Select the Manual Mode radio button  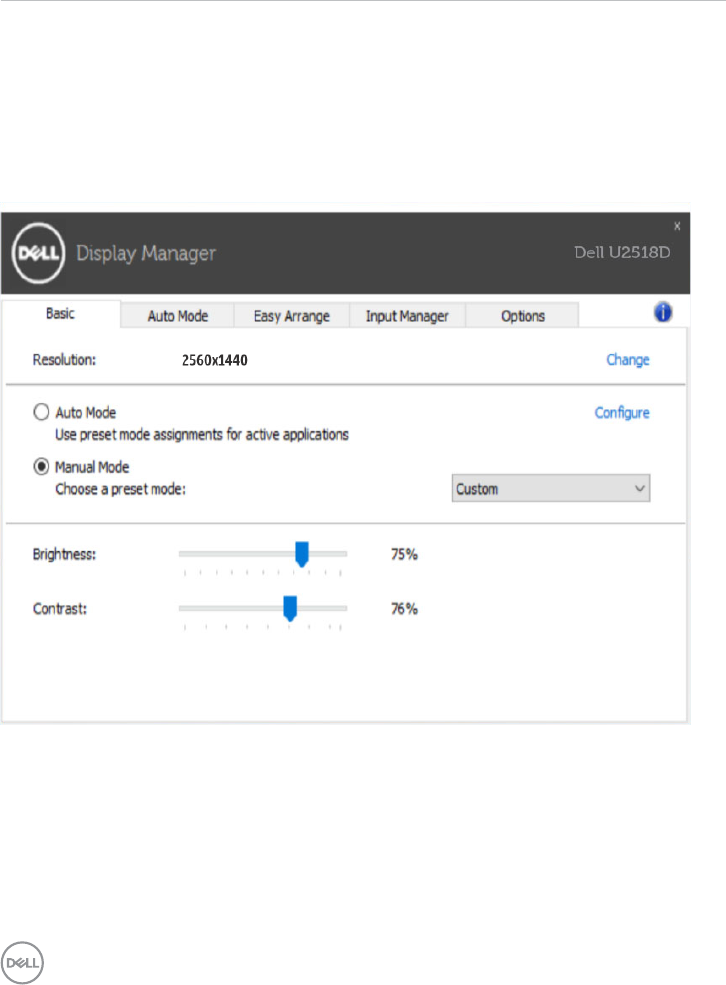tap(41, 466)
